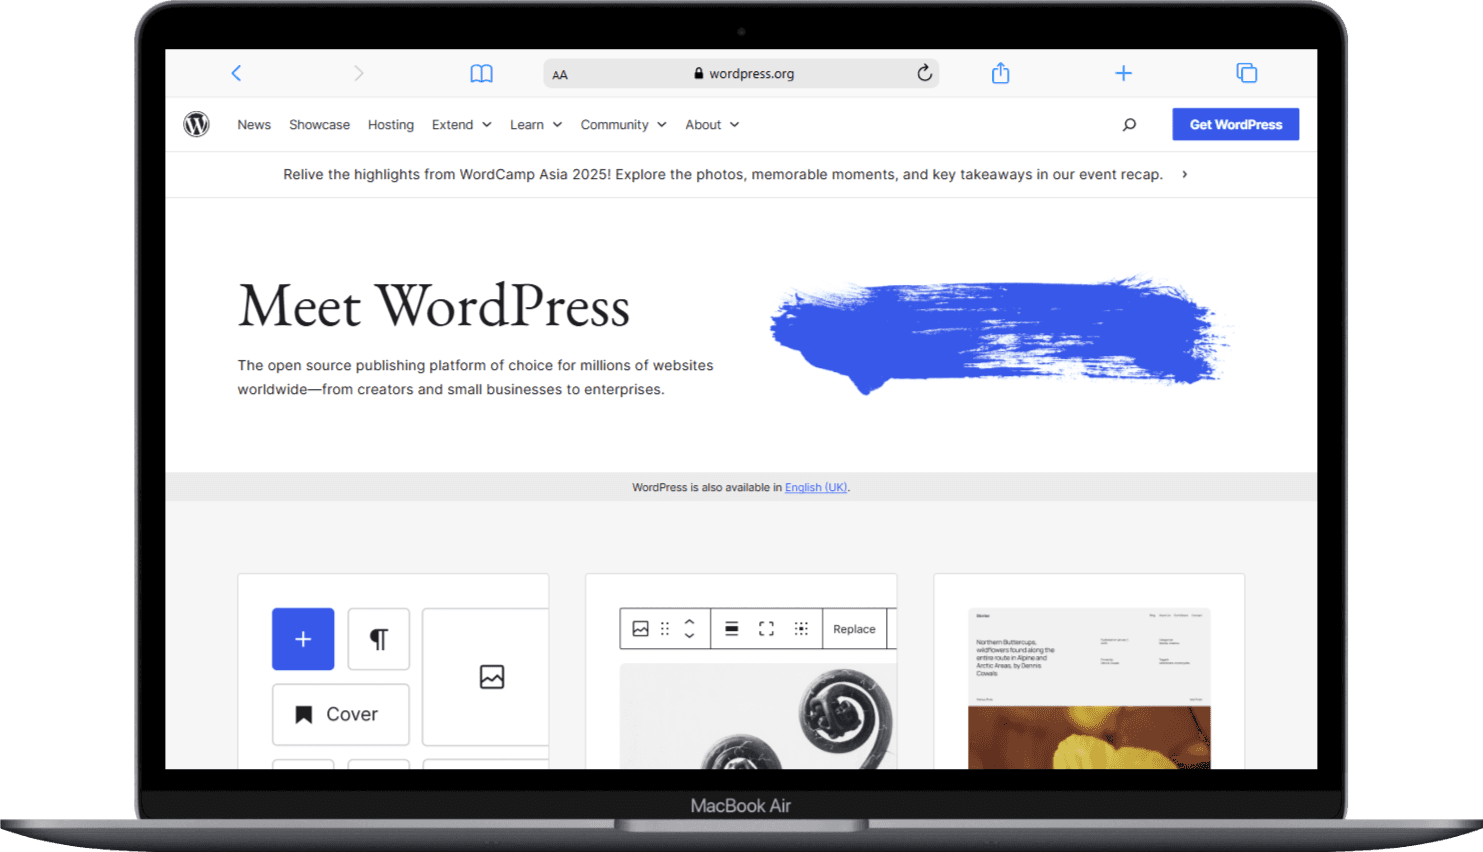This screenshot has height=852, width=1483.
Task: Open the Safari bookmarks book icon
Action: tap(482, 73)
